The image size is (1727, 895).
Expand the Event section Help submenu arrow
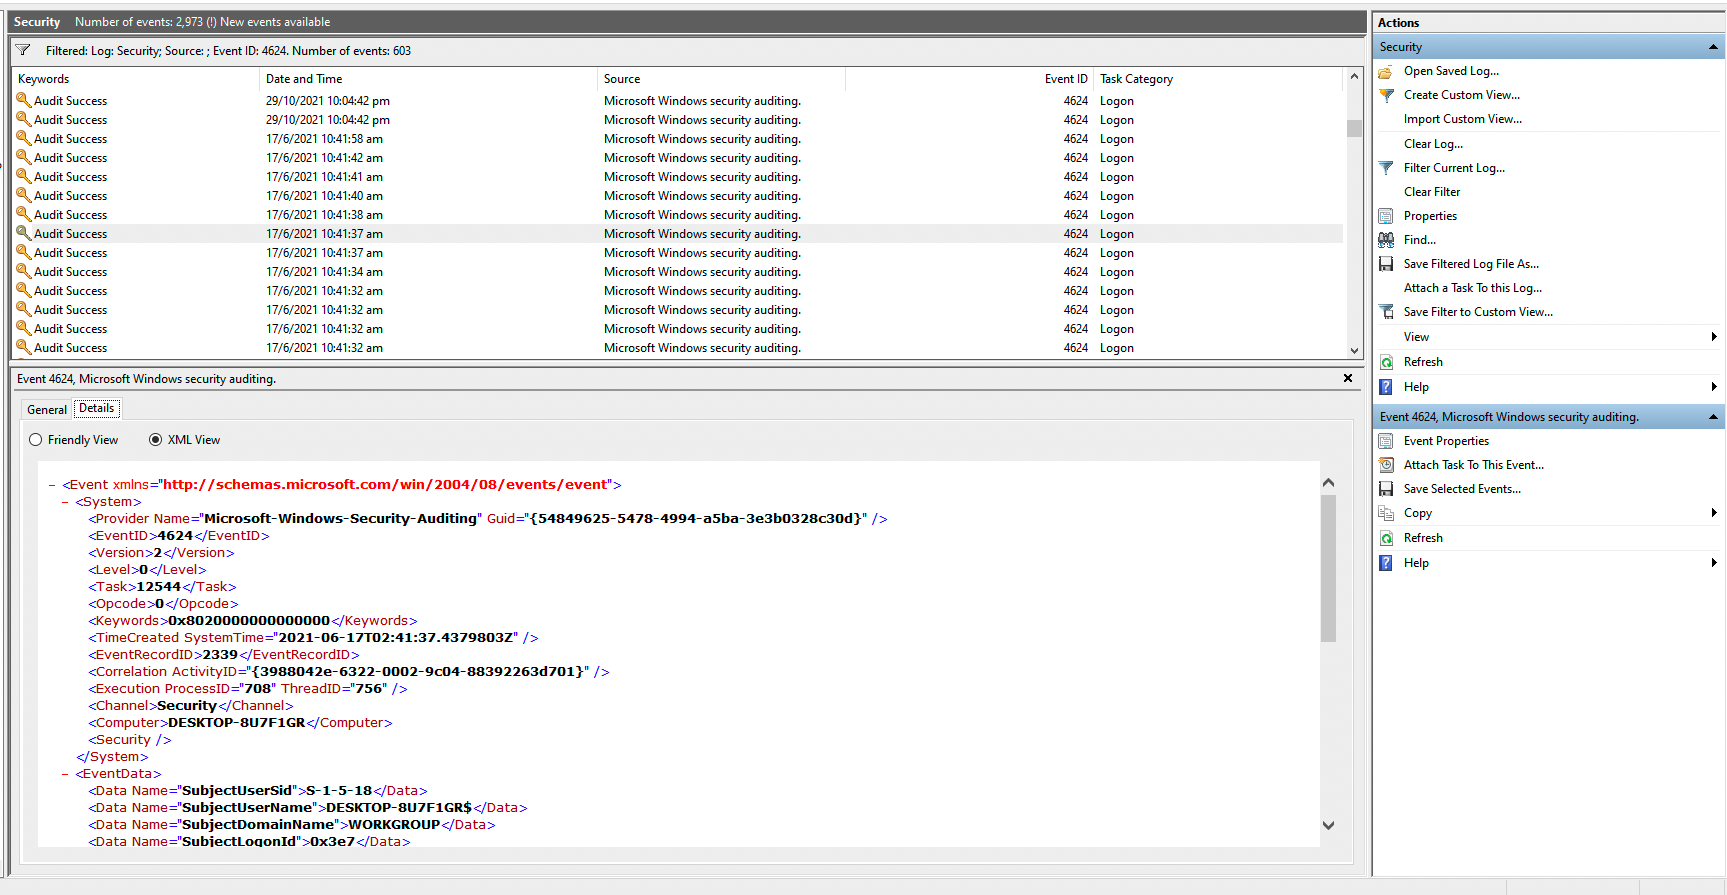pyautogui.click(x=1714, y=563)
